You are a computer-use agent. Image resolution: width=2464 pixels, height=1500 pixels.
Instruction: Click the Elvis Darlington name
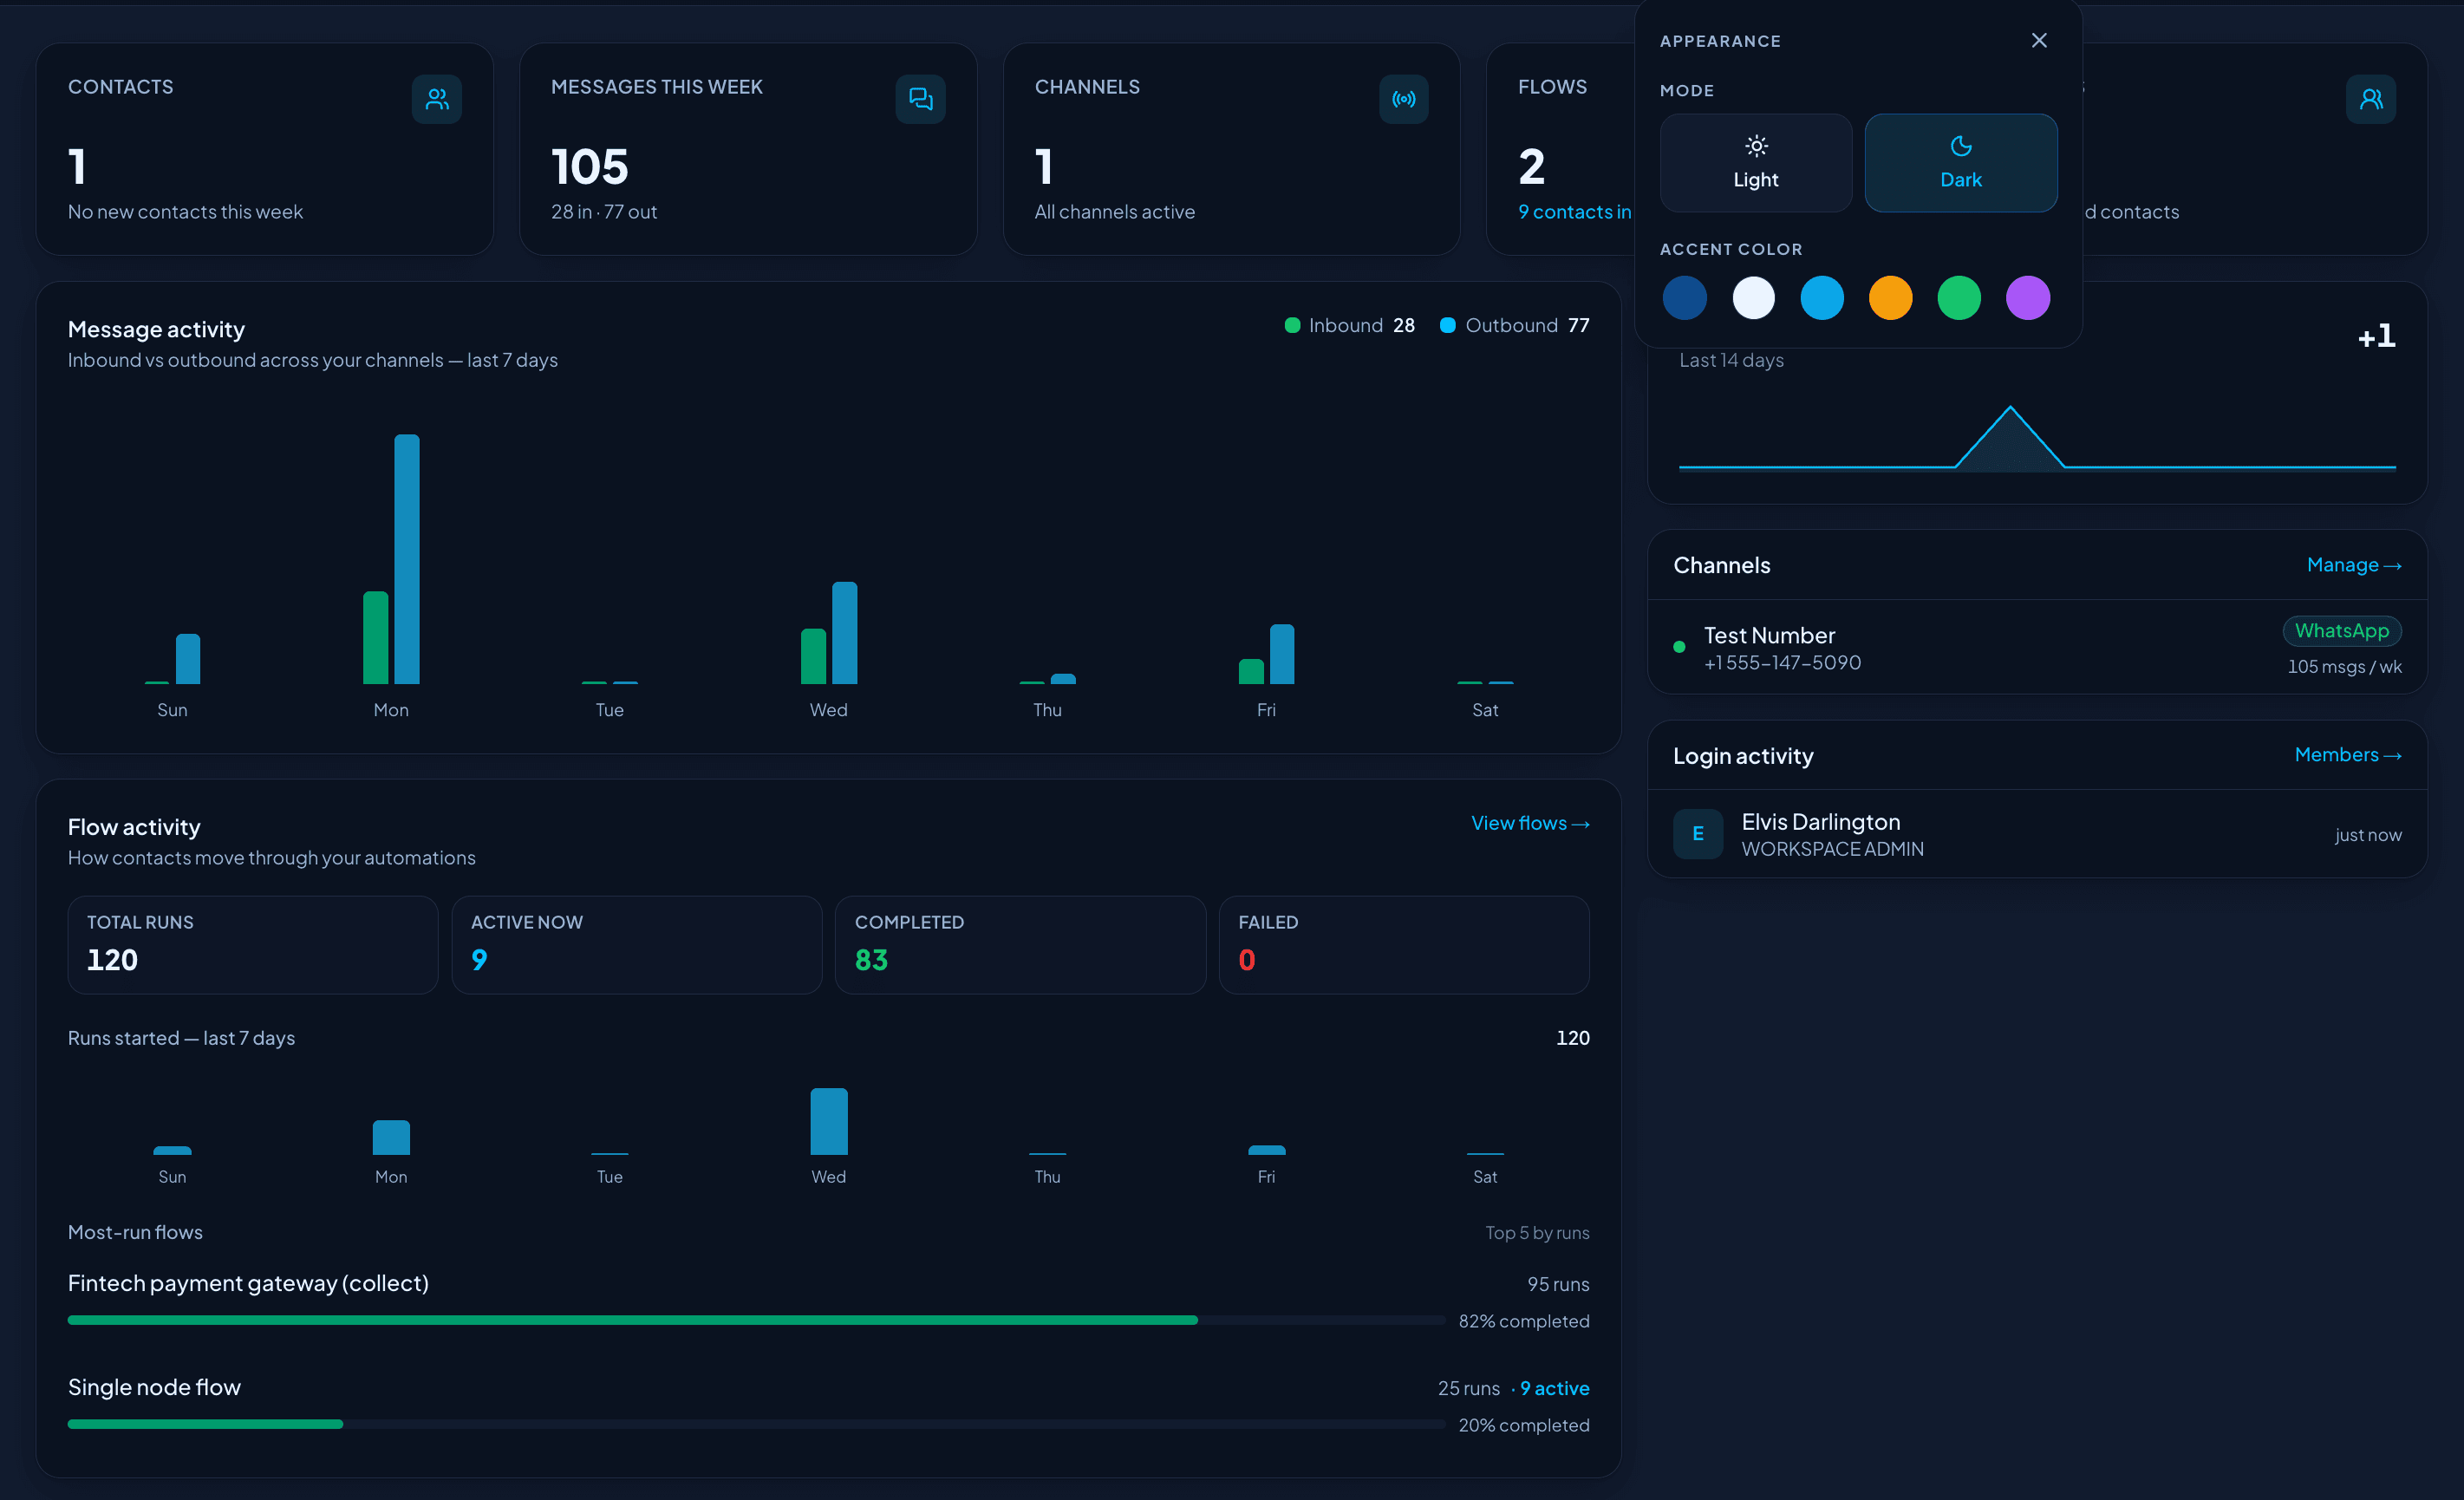click(x=1821, y=822)
